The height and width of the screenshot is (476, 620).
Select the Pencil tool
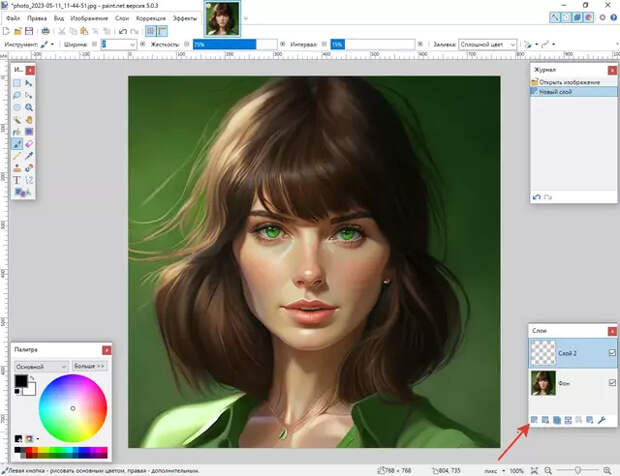(17, 156)
